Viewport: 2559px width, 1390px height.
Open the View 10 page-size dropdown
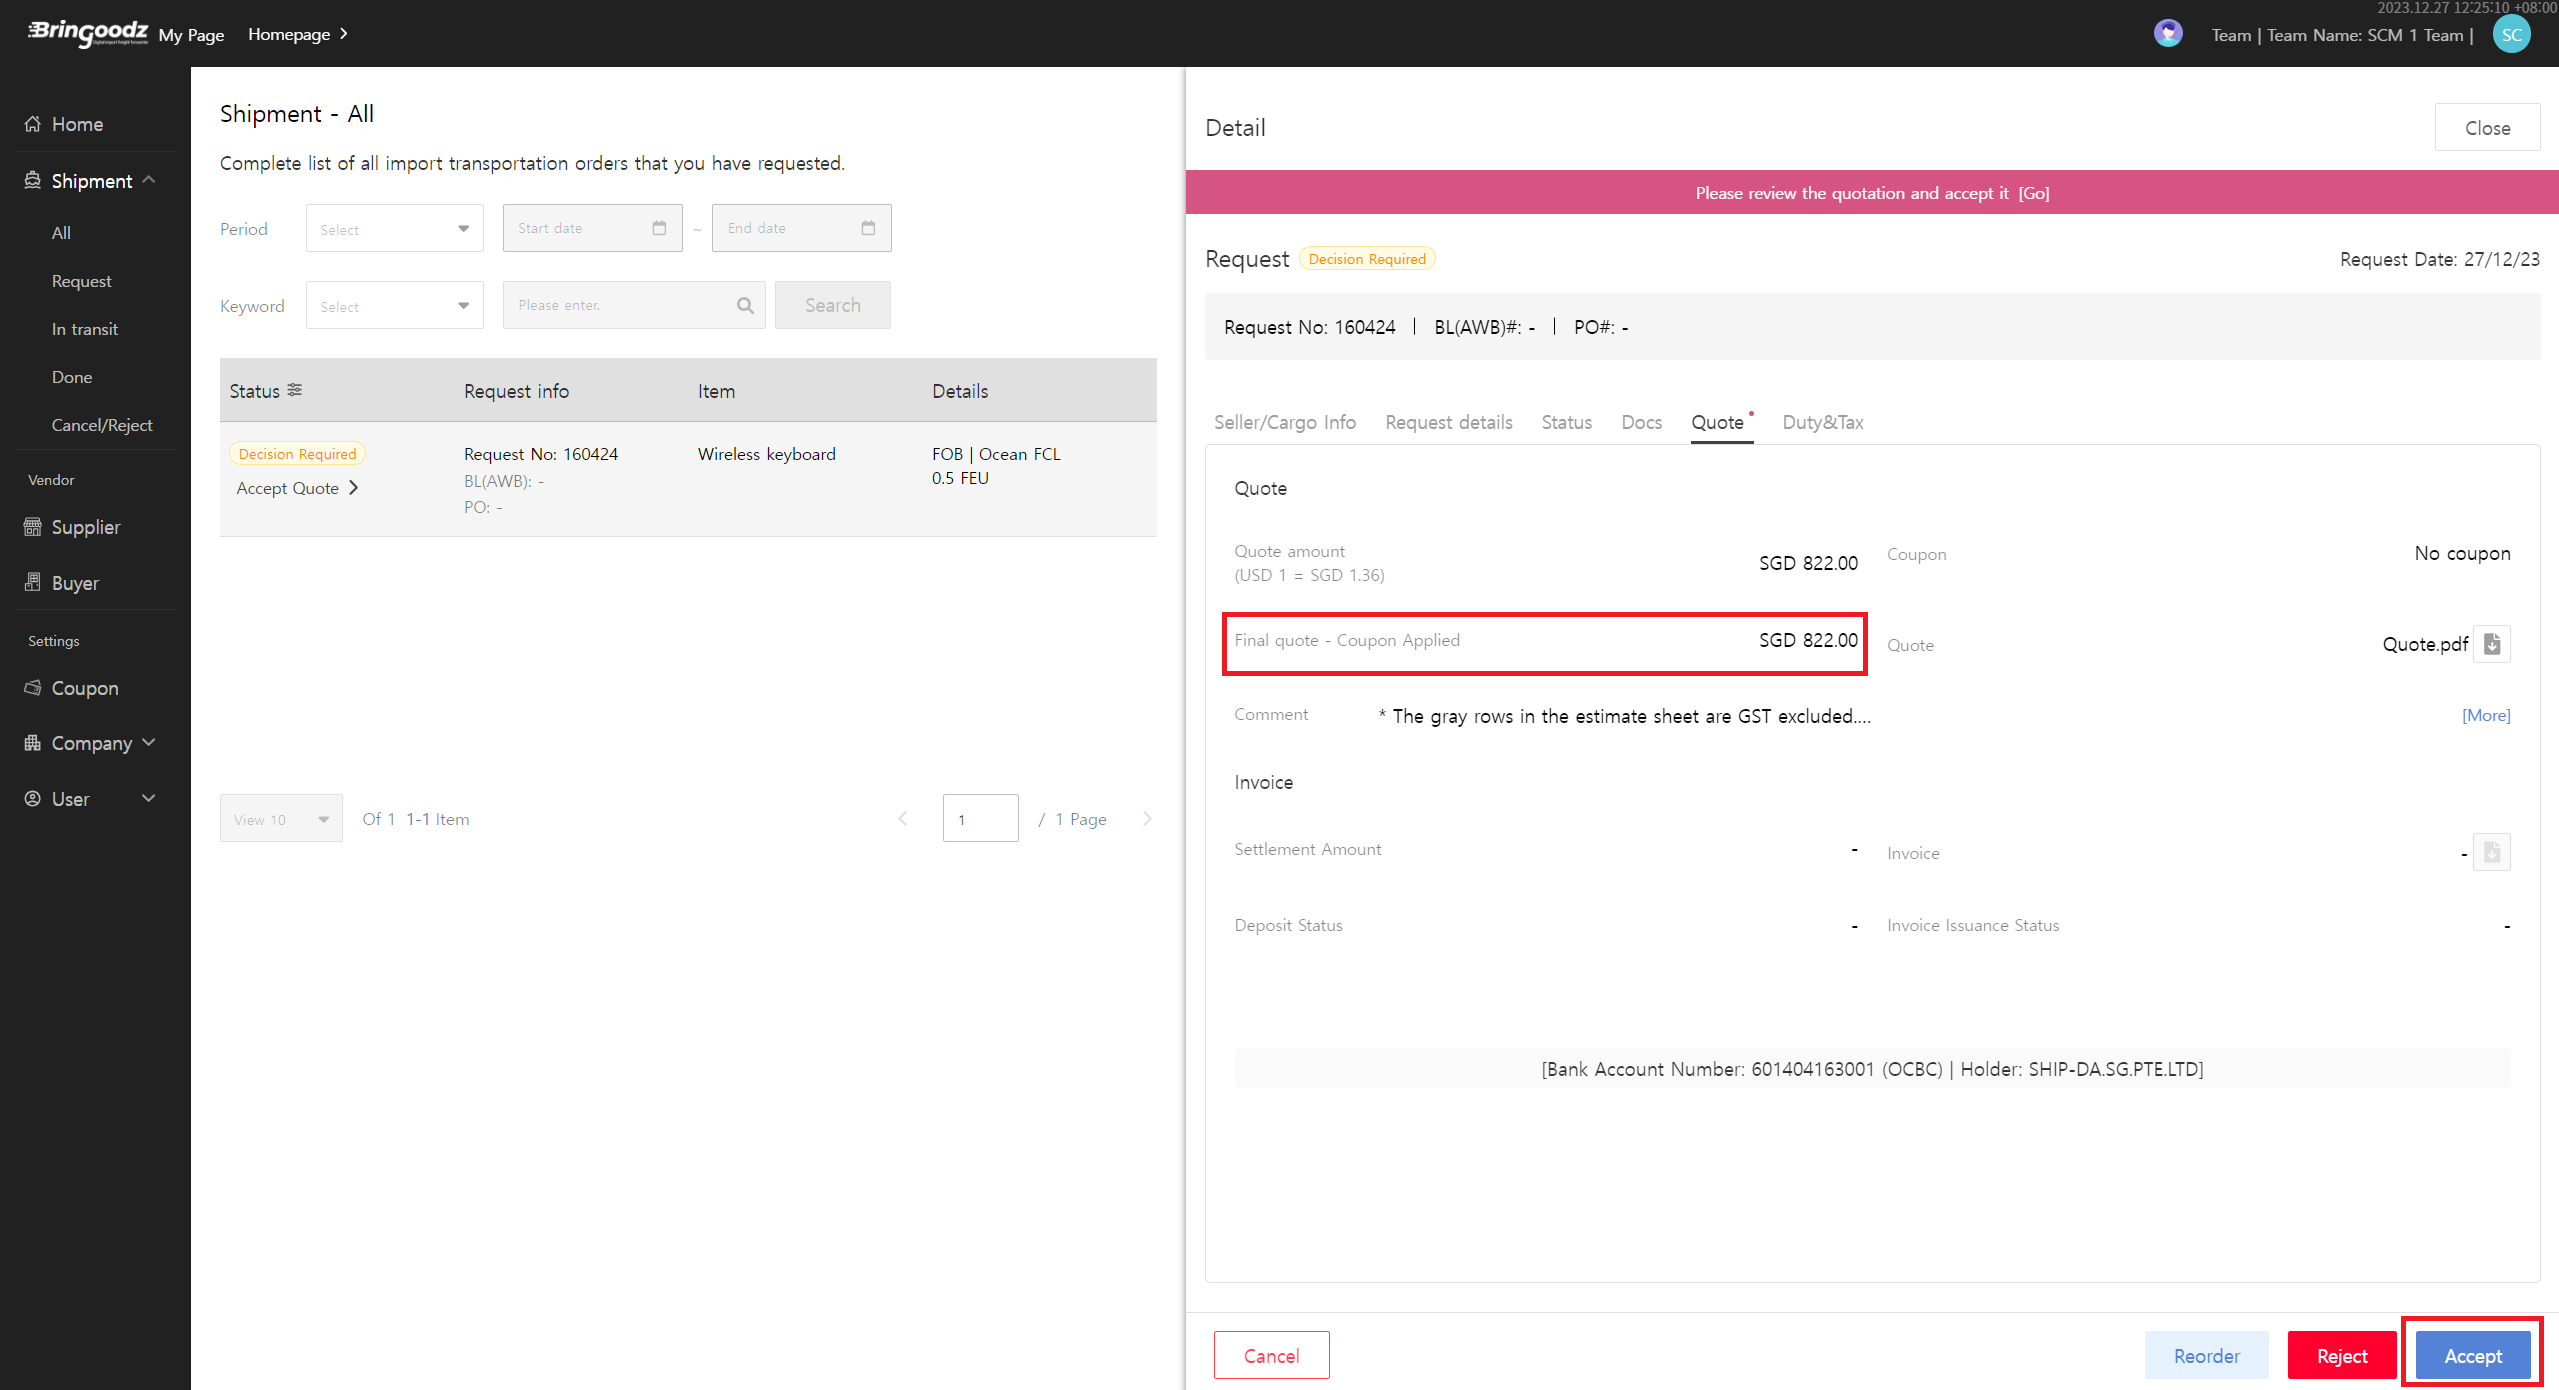281,819
